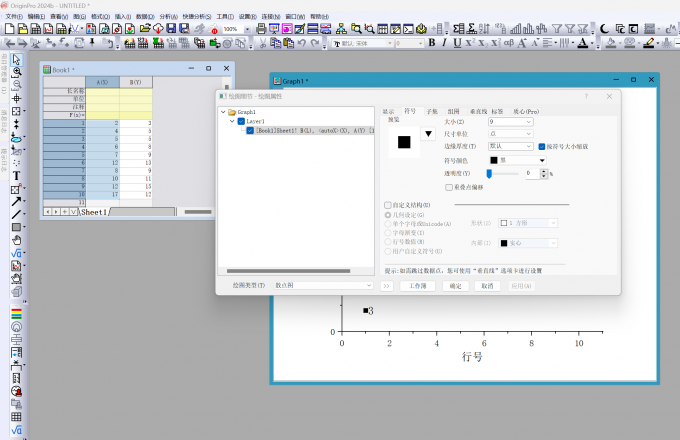Switch to the 显示 tab in plot details
The width and height of the screenshot is (680, 440).
click(x=388, y=111)
